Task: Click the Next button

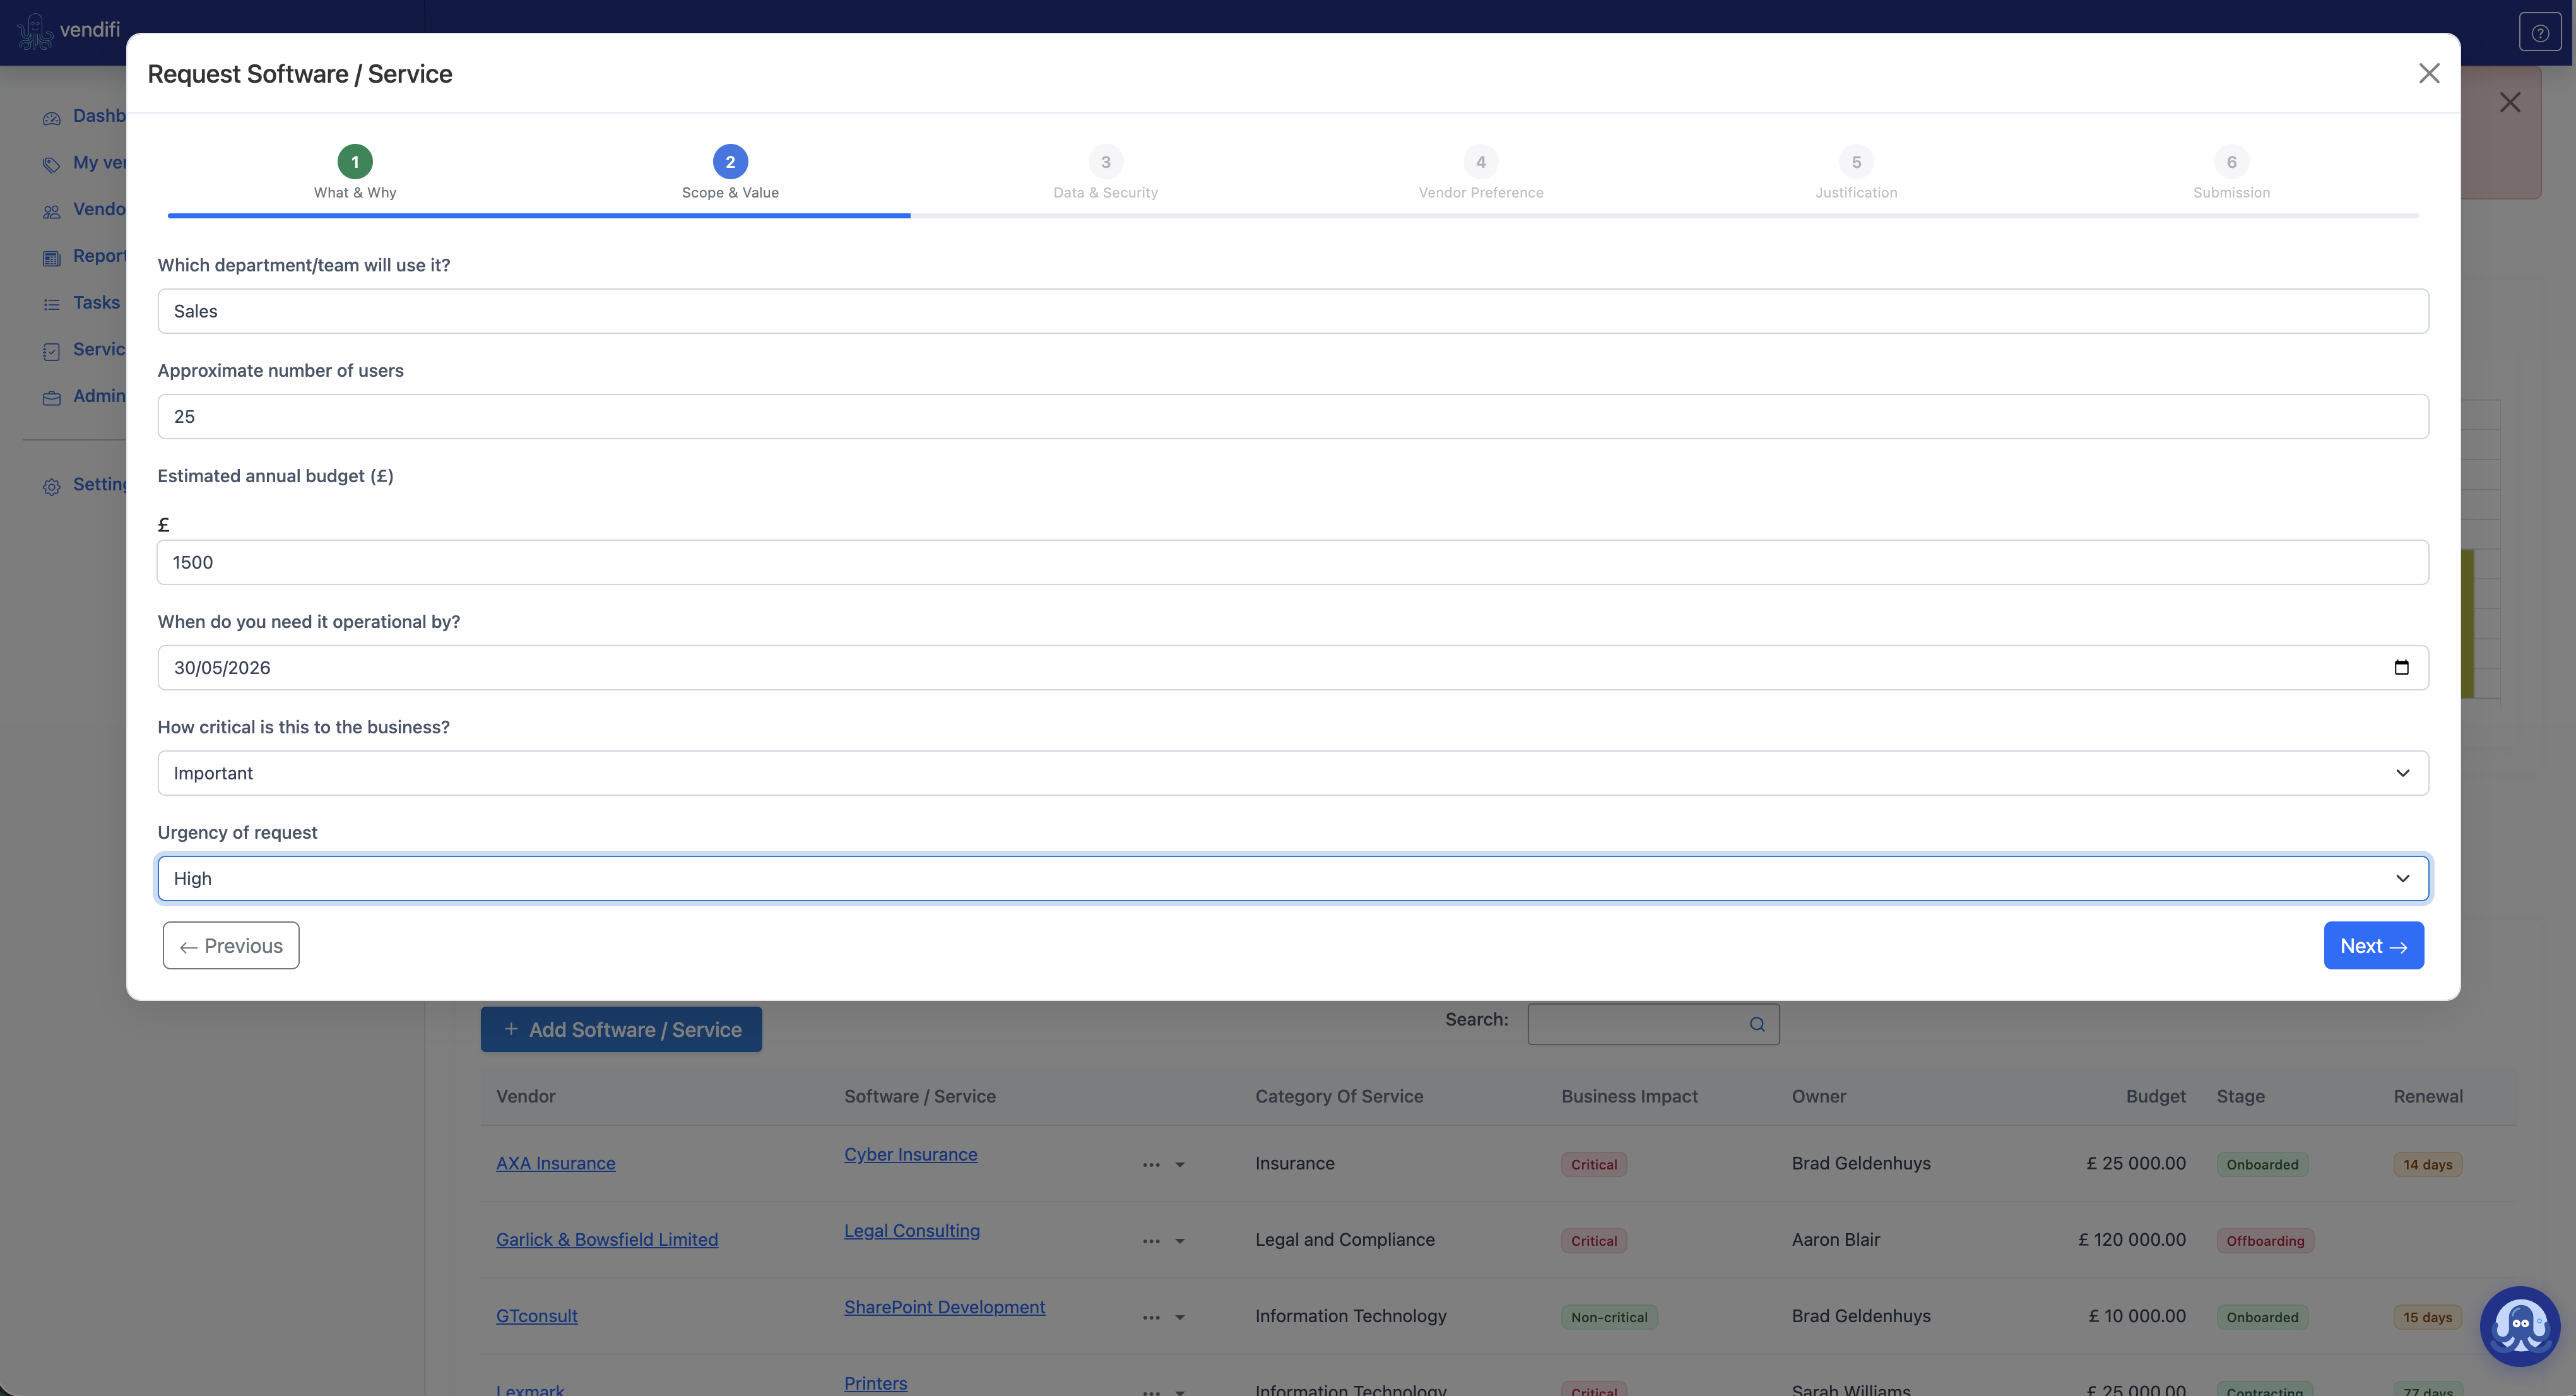Action: pos(2373,945)
